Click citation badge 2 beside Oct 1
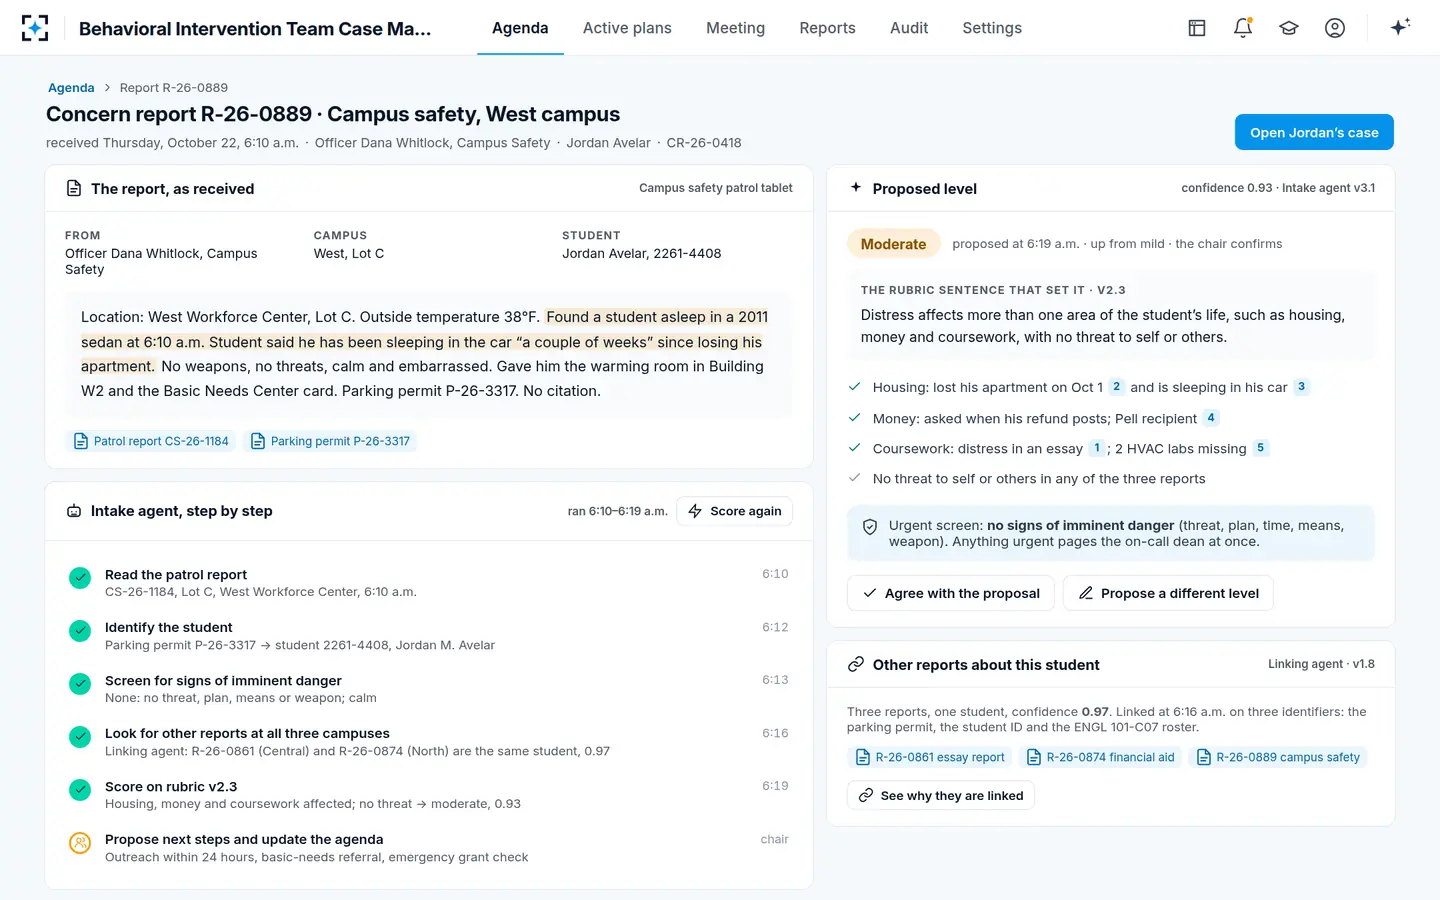1440x900 pixels. tap(1117, 387)
